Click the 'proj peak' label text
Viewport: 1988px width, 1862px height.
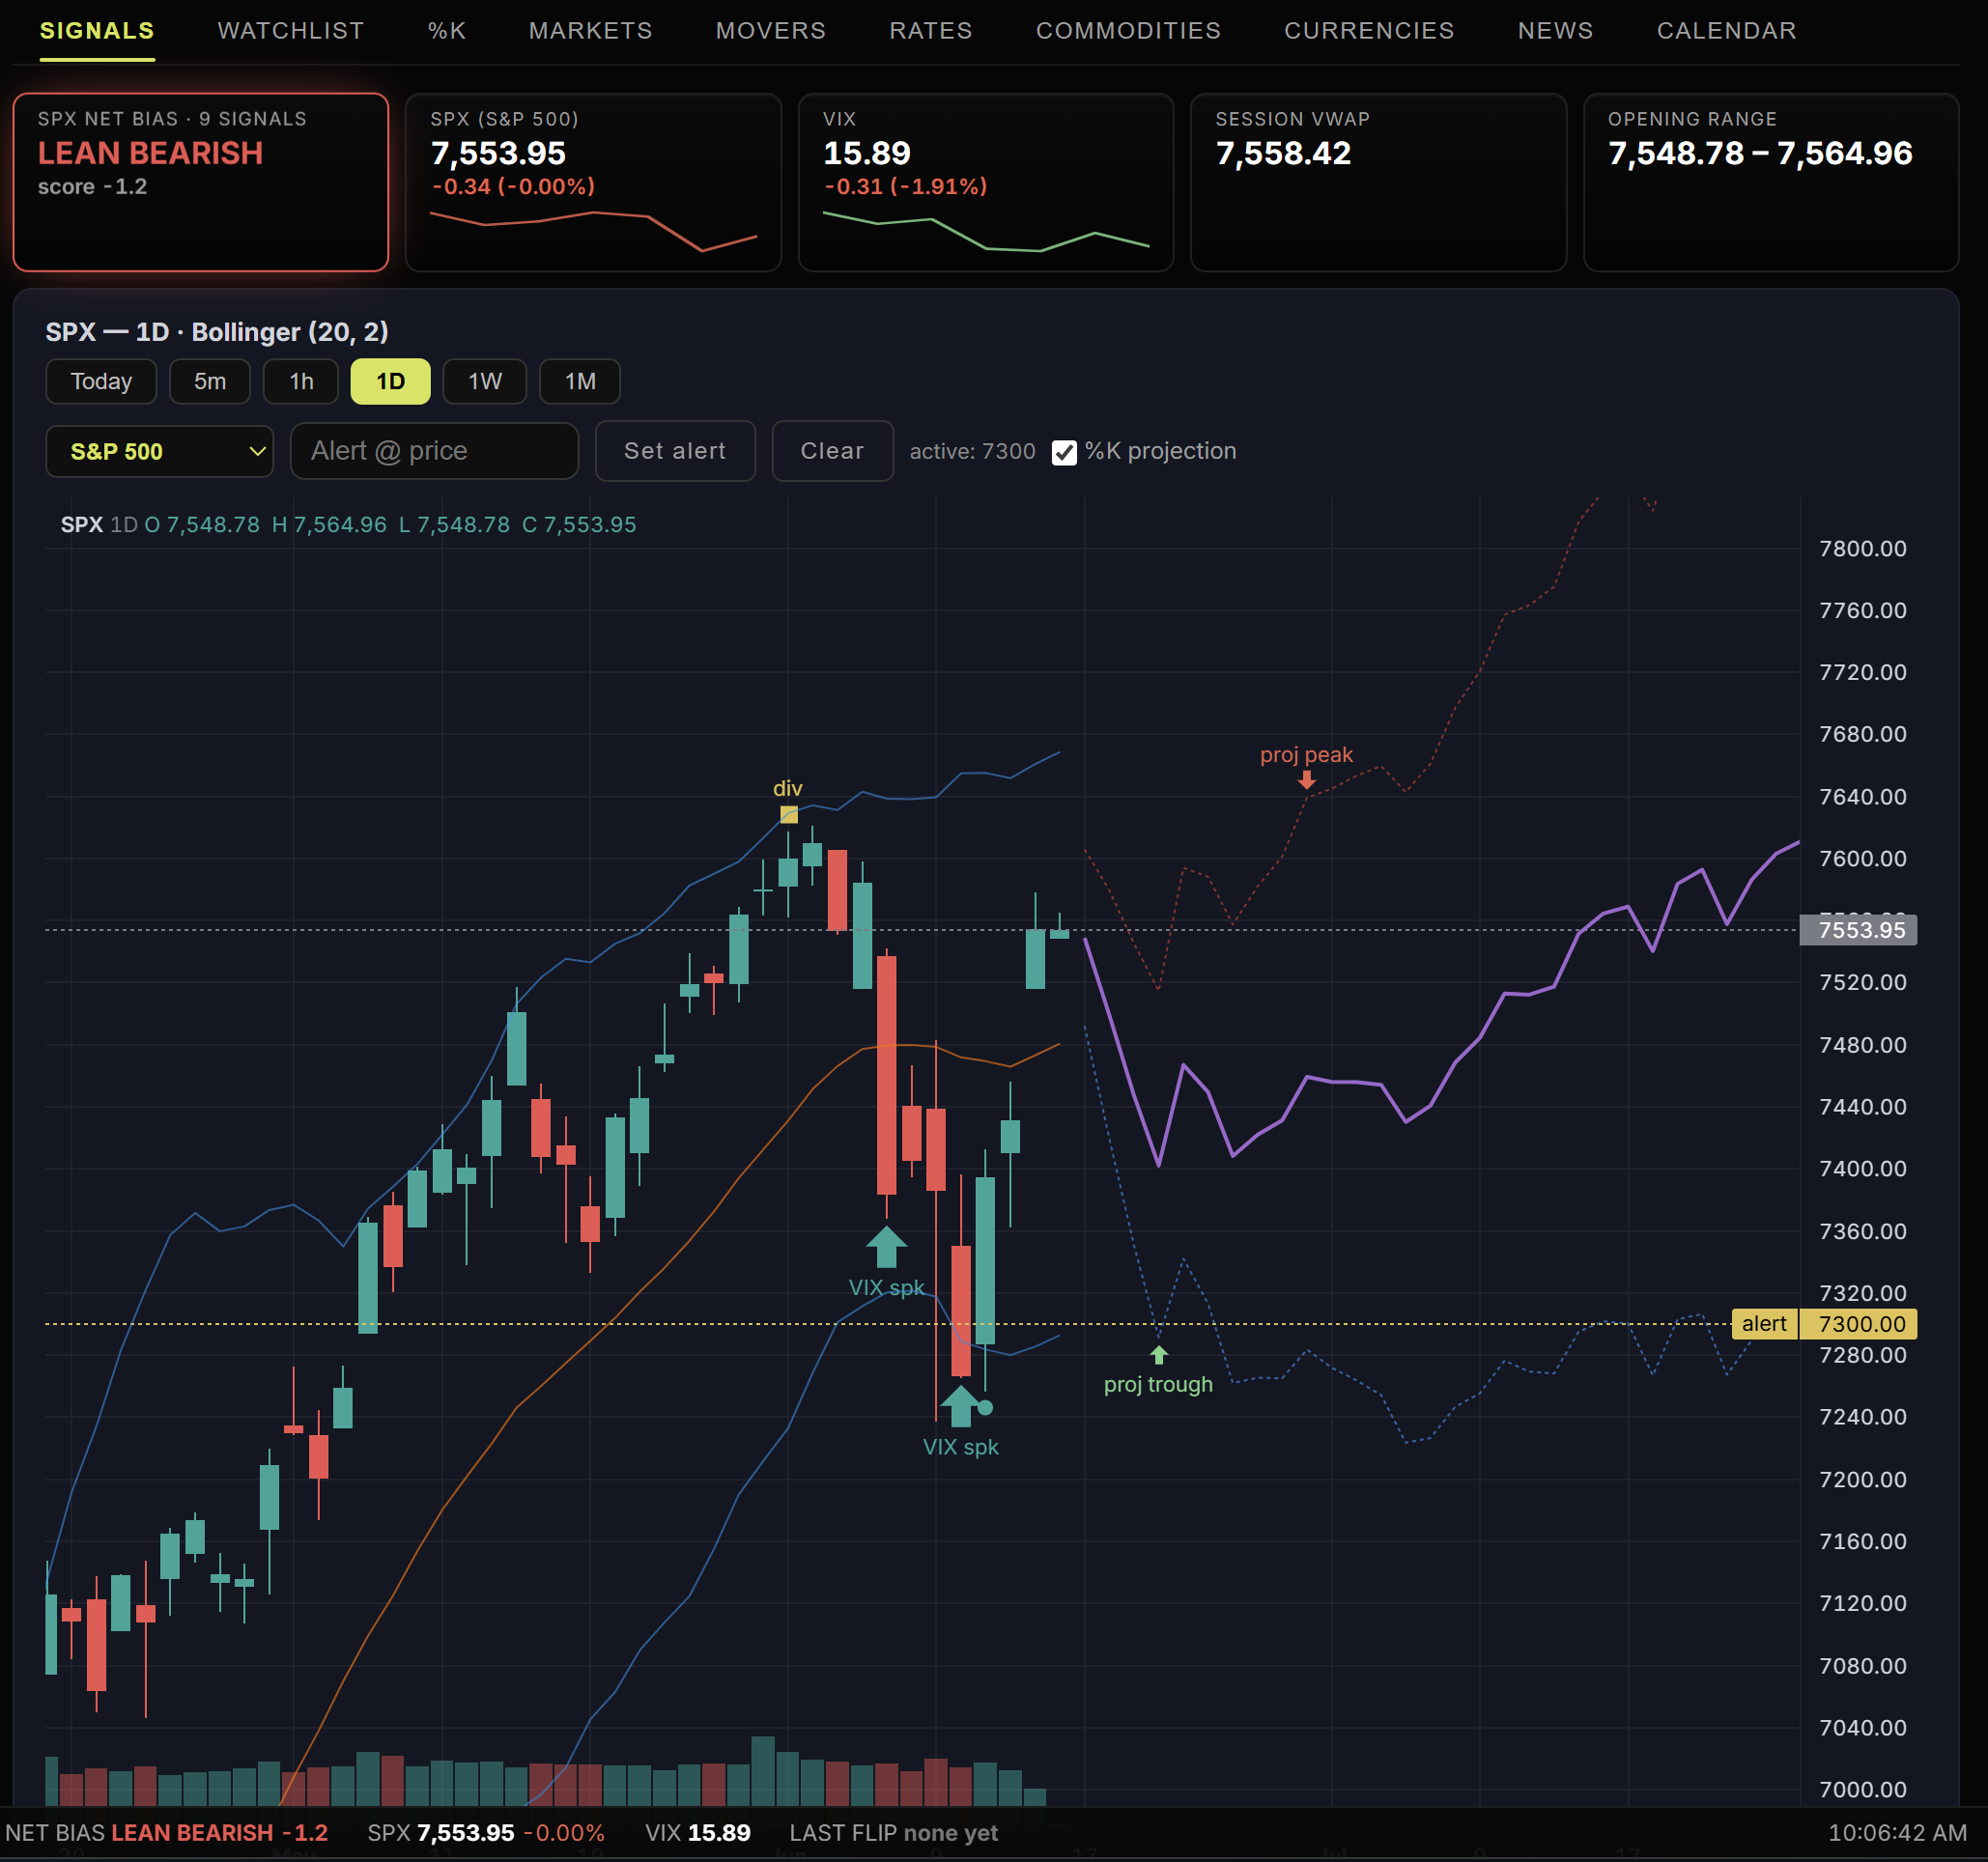pos(1306,754)
